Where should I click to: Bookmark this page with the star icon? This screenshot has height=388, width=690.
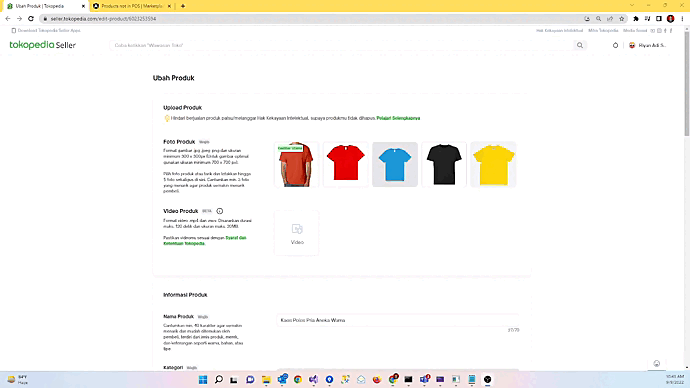point(621,18)
